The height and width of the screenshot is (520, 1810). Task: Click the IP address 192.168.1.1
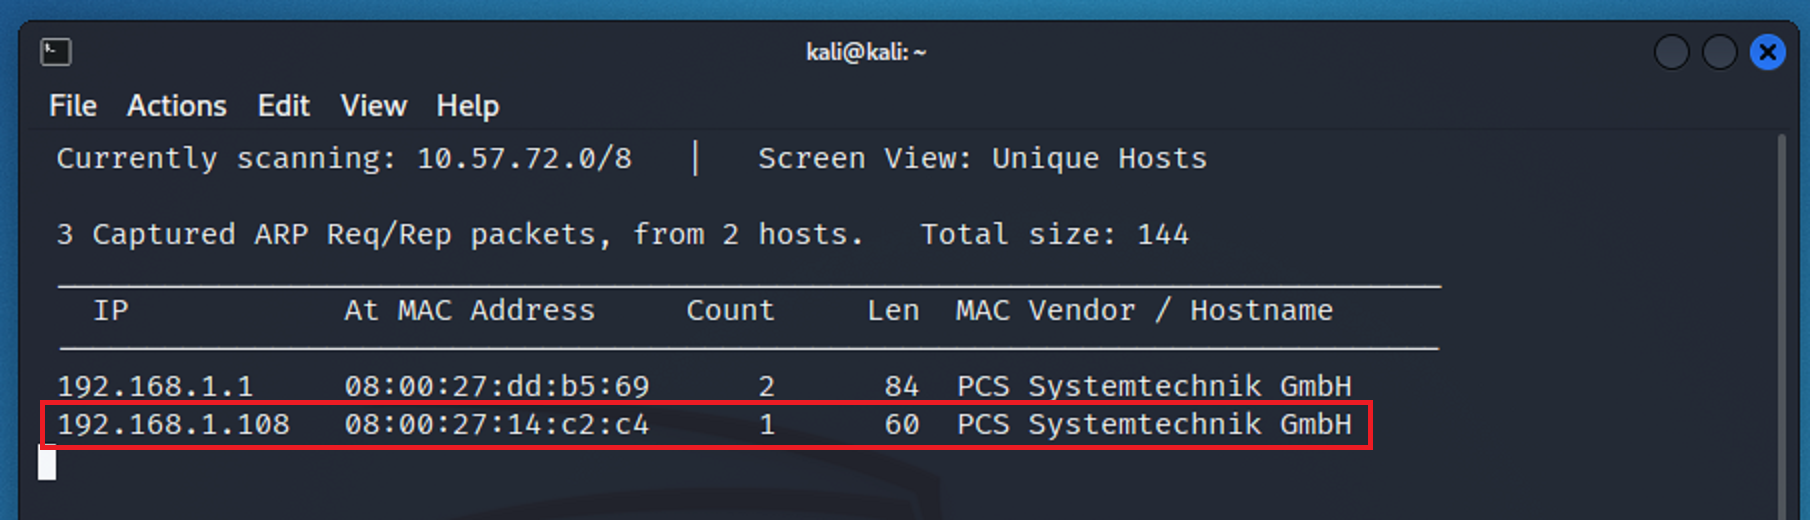click(x=155, y=386)
